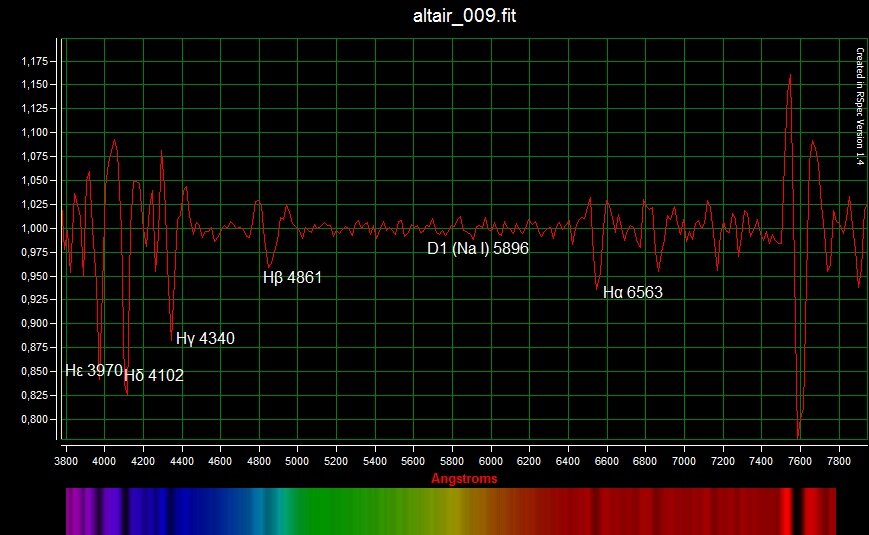Select the Hα 6563 line label
This screenshot has height=535, width=869.
[632, 292]
